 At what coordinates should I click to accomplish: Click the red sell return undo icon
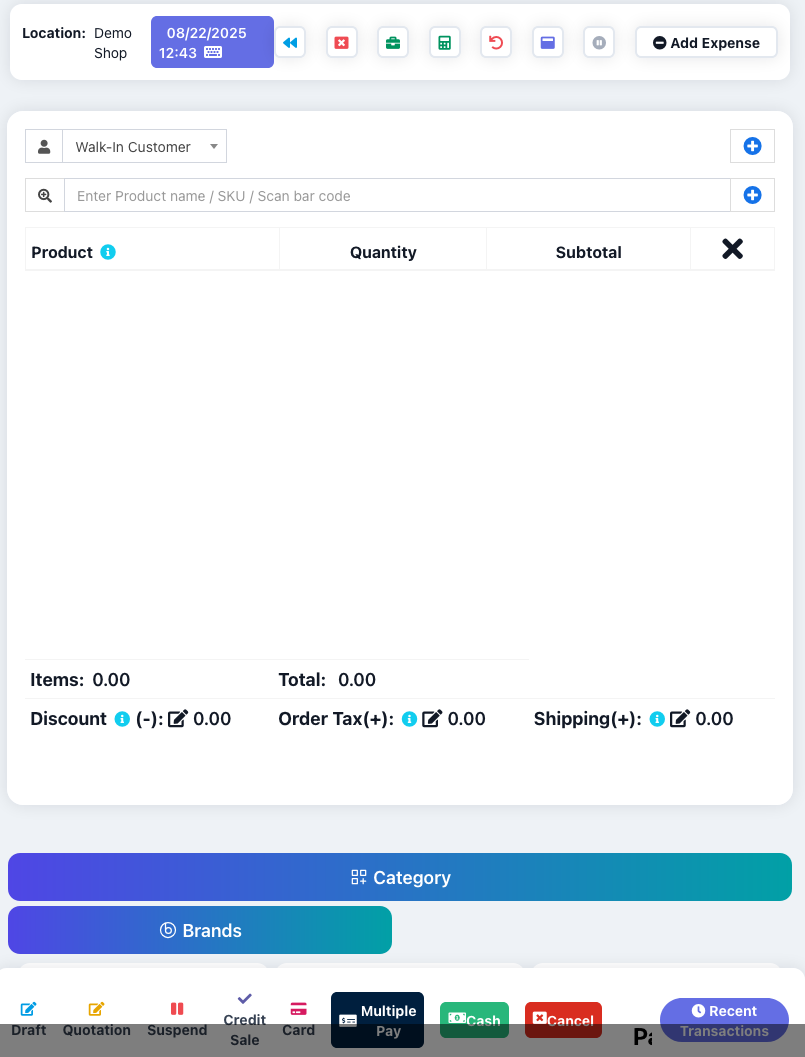[x=496, y=43]
